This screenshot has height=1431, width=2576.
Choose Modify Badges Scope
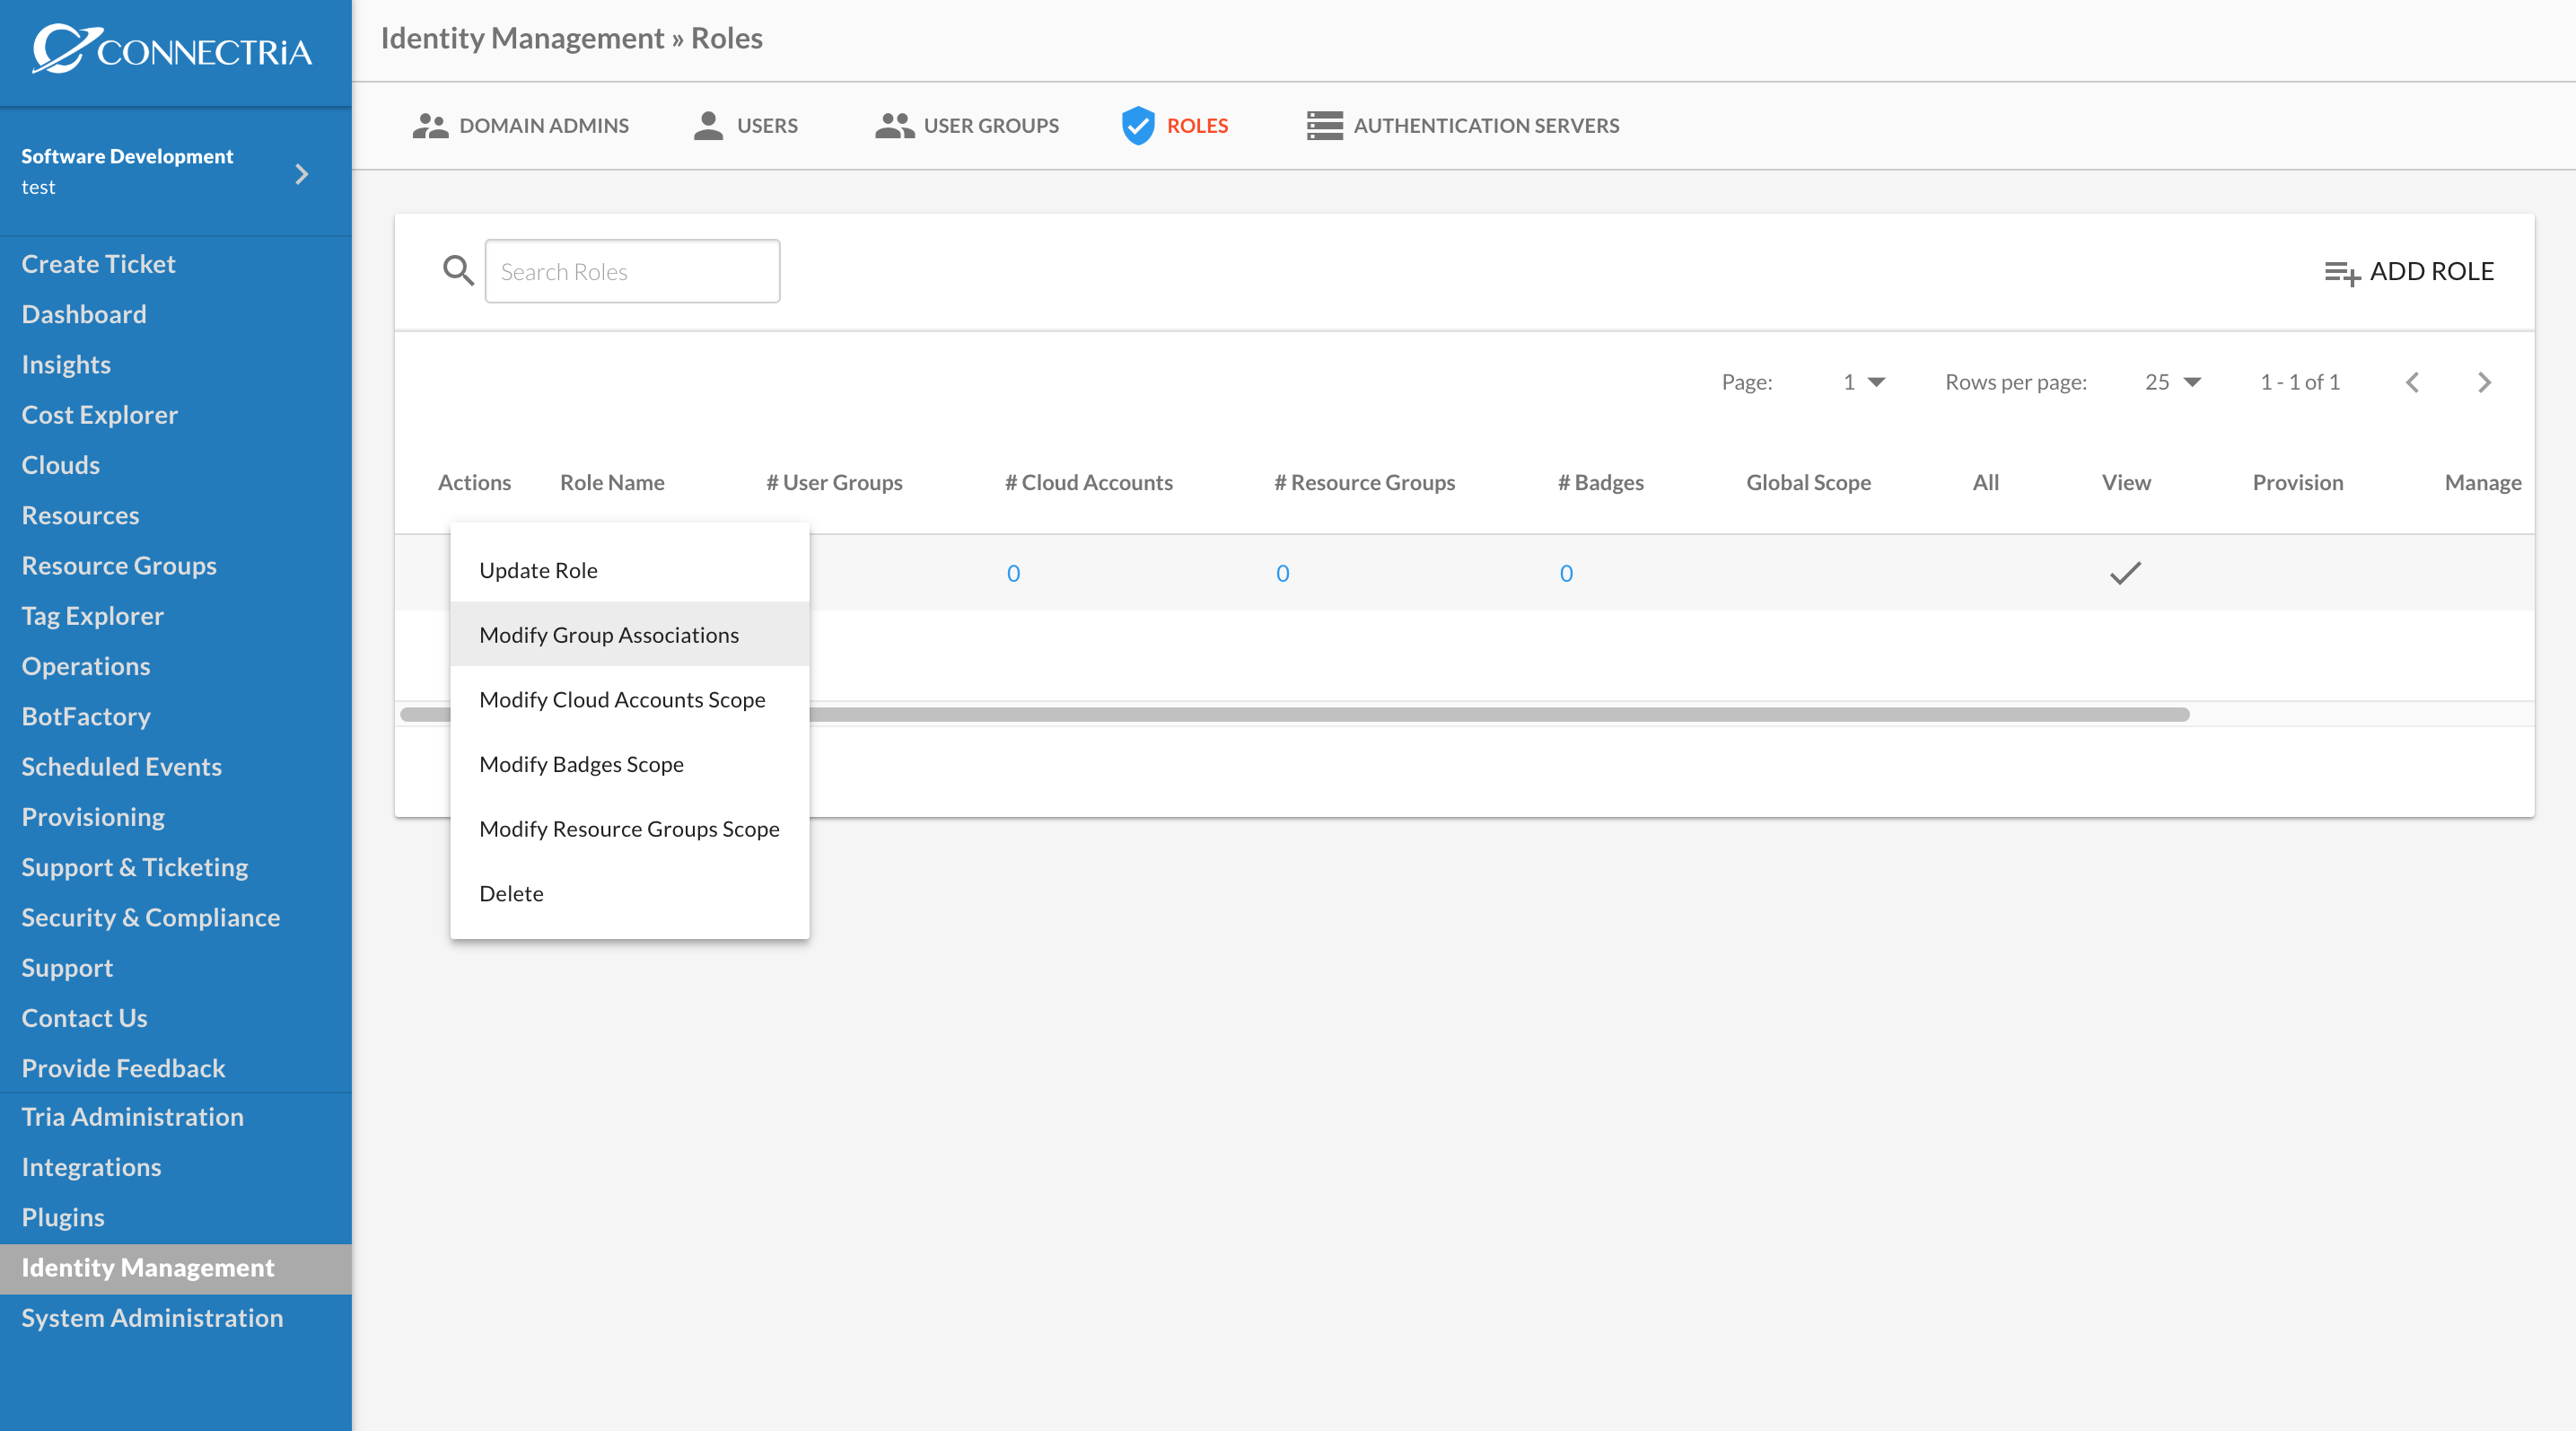(x=629, y=764)
